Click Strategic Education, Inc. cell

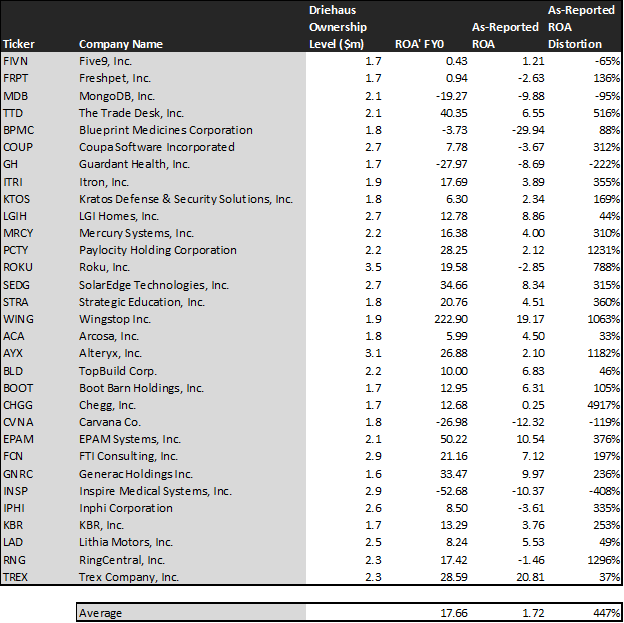[142, 302]
